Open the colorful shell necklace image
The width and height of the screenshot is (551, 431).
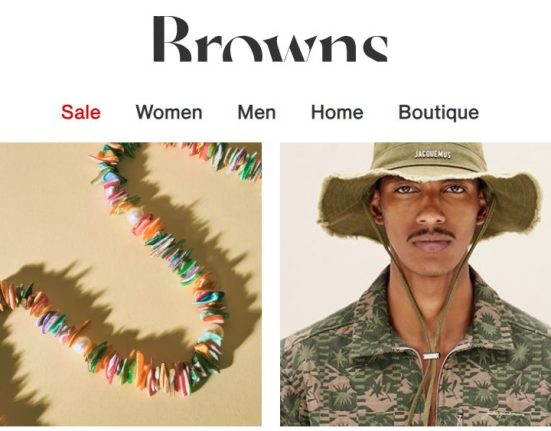point(131,284)
